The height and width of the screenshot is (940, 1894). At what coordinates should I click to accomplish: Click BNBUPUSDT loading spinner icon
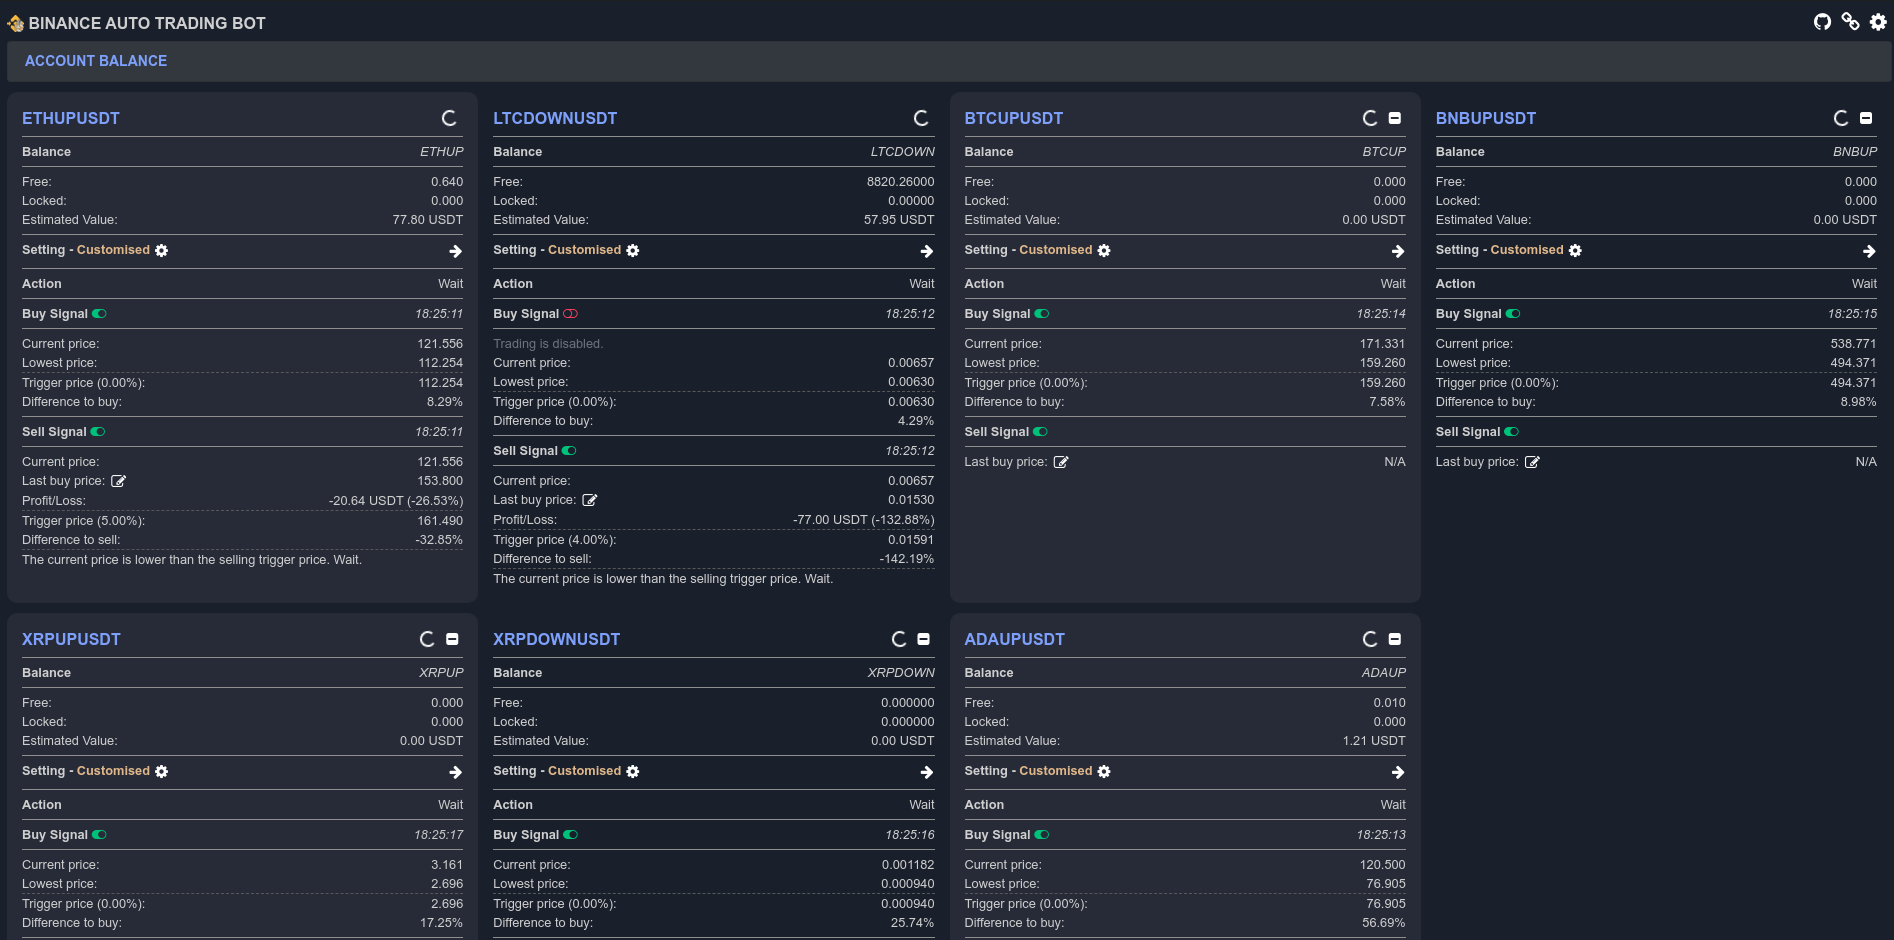point(1841,118)
